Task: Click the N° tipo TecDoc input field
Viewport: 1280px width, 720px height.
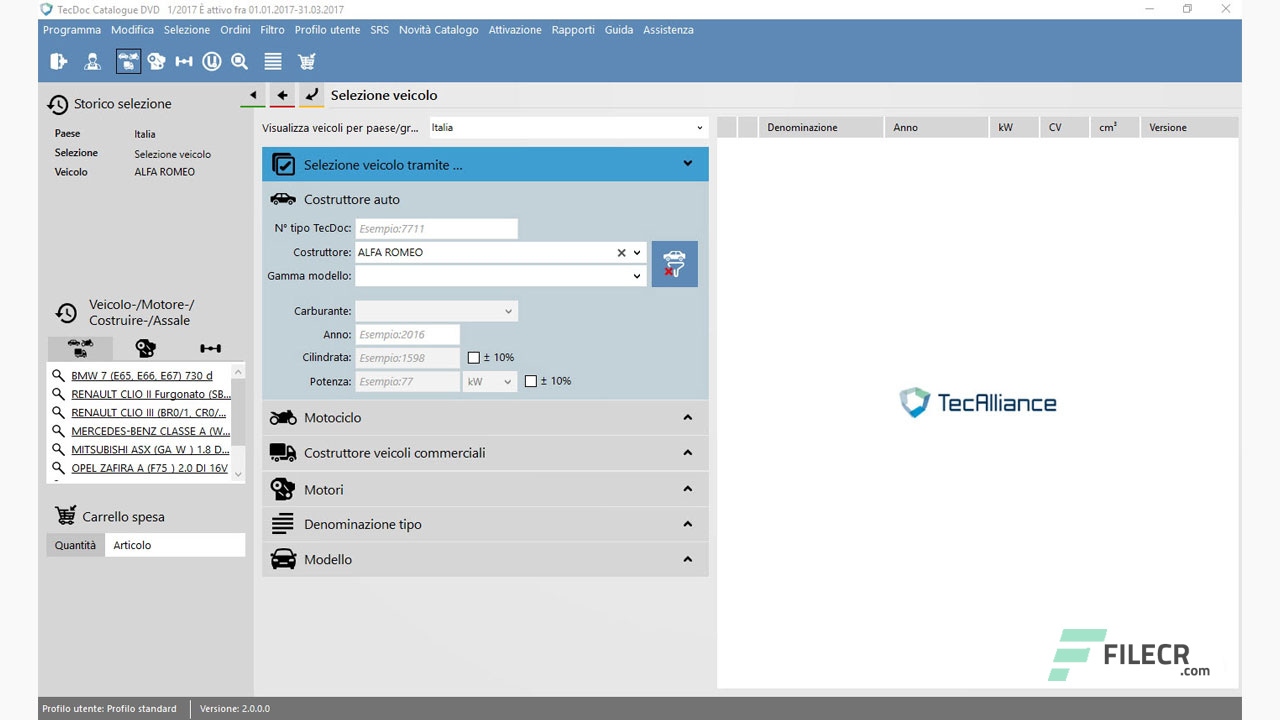Action: 436,229
